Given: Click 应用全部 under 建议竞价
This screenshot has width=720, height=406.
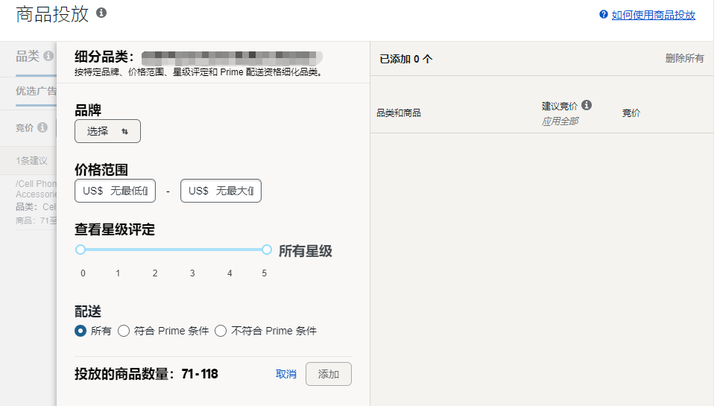Looking at the screenshot, I should [560, 121].
